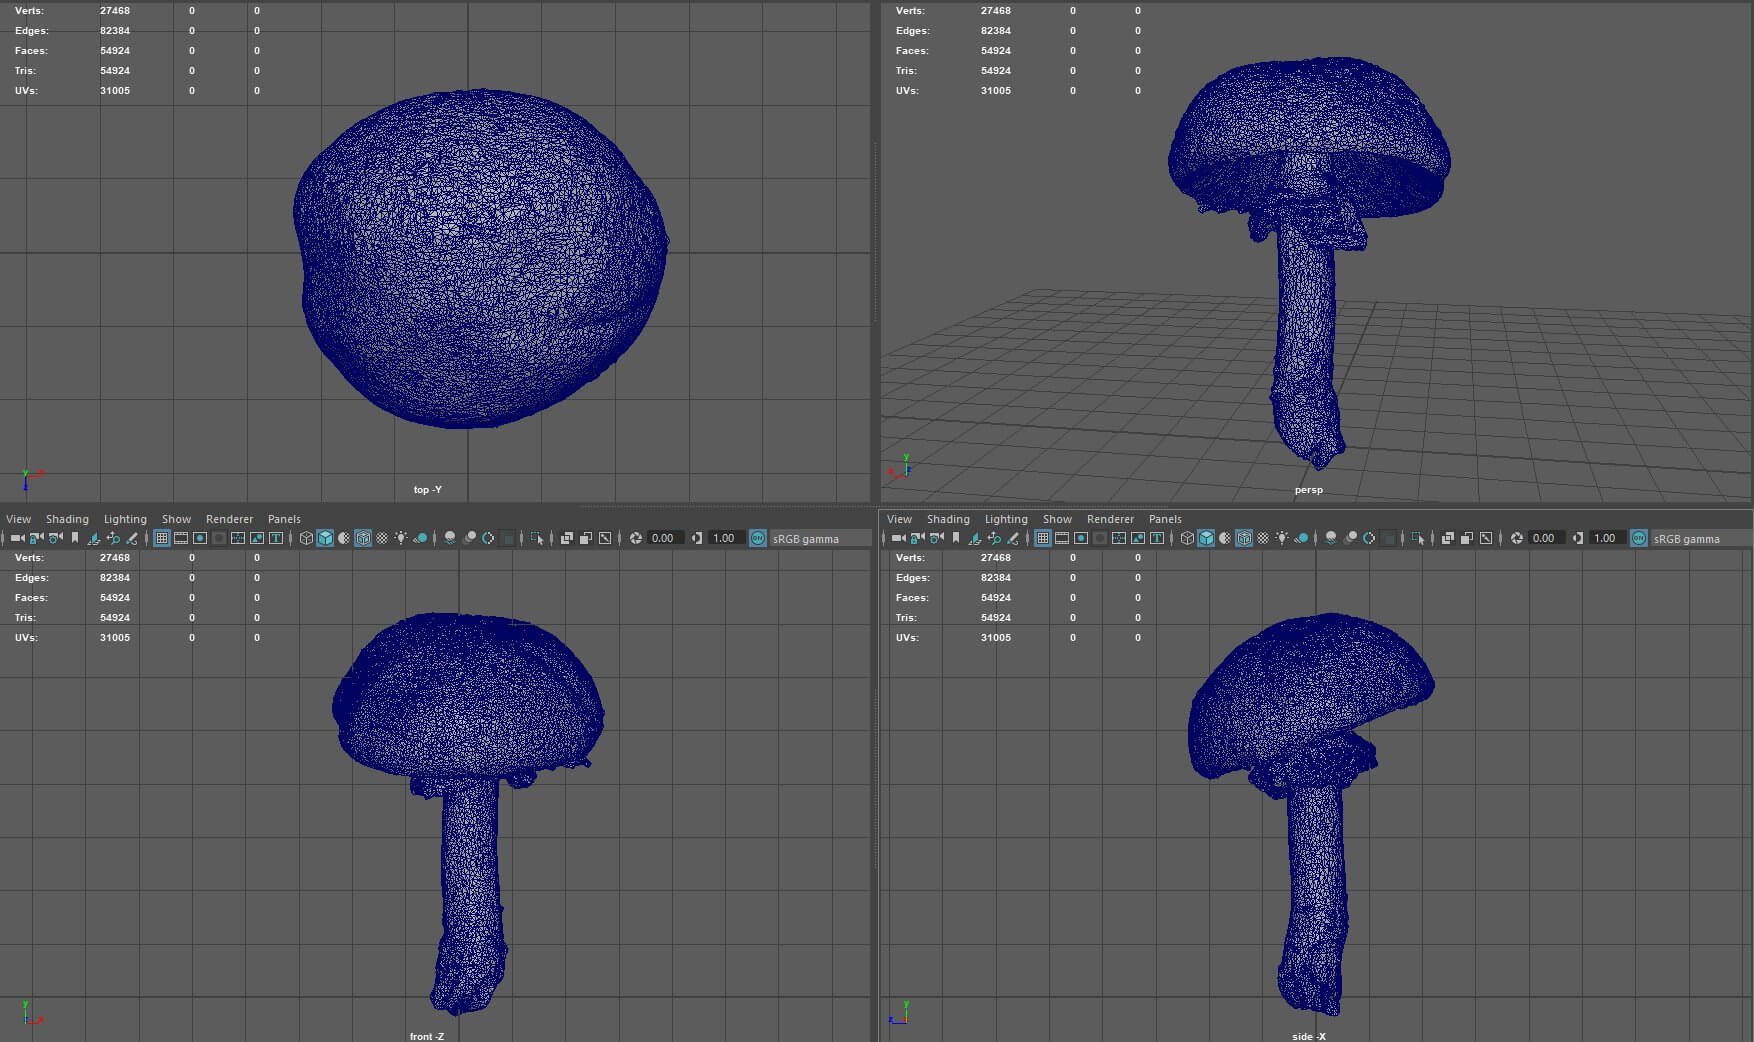
Task: Click Lock Camera icon in side view toolbar
Action: tap(917, 538)
